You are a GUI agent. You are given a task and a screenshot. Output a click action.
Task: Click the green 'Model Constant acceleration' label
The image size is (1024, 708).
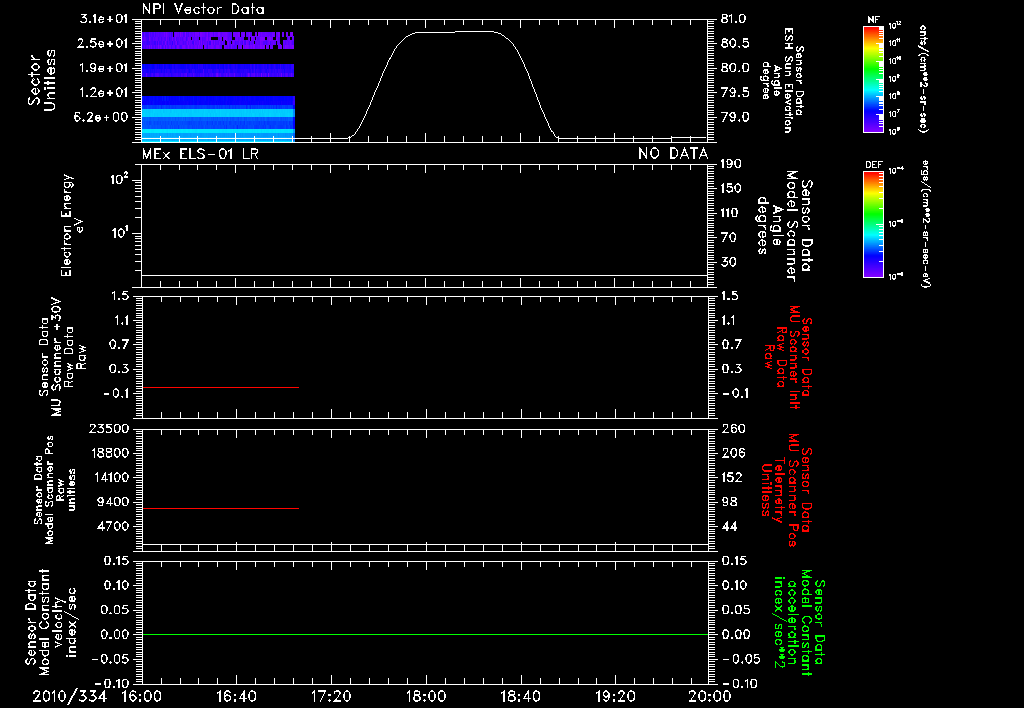point(798,622)
